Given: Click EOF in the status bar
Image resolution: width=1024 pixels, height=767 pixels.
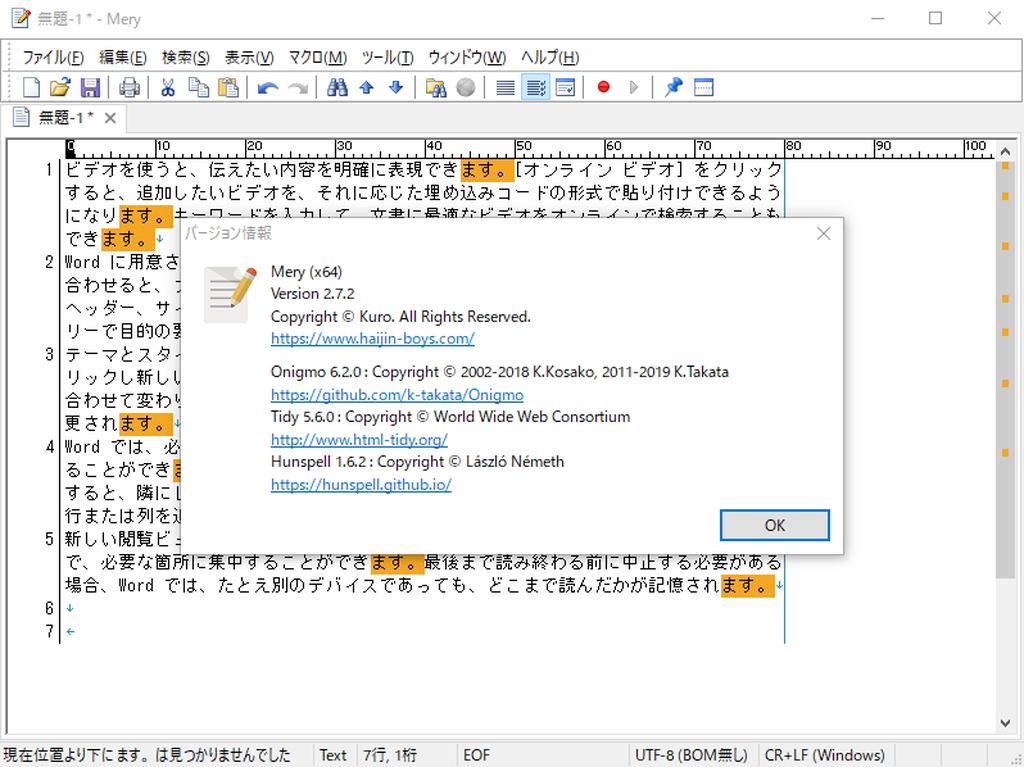Looking at the screenshot, I should pos(476,755).
